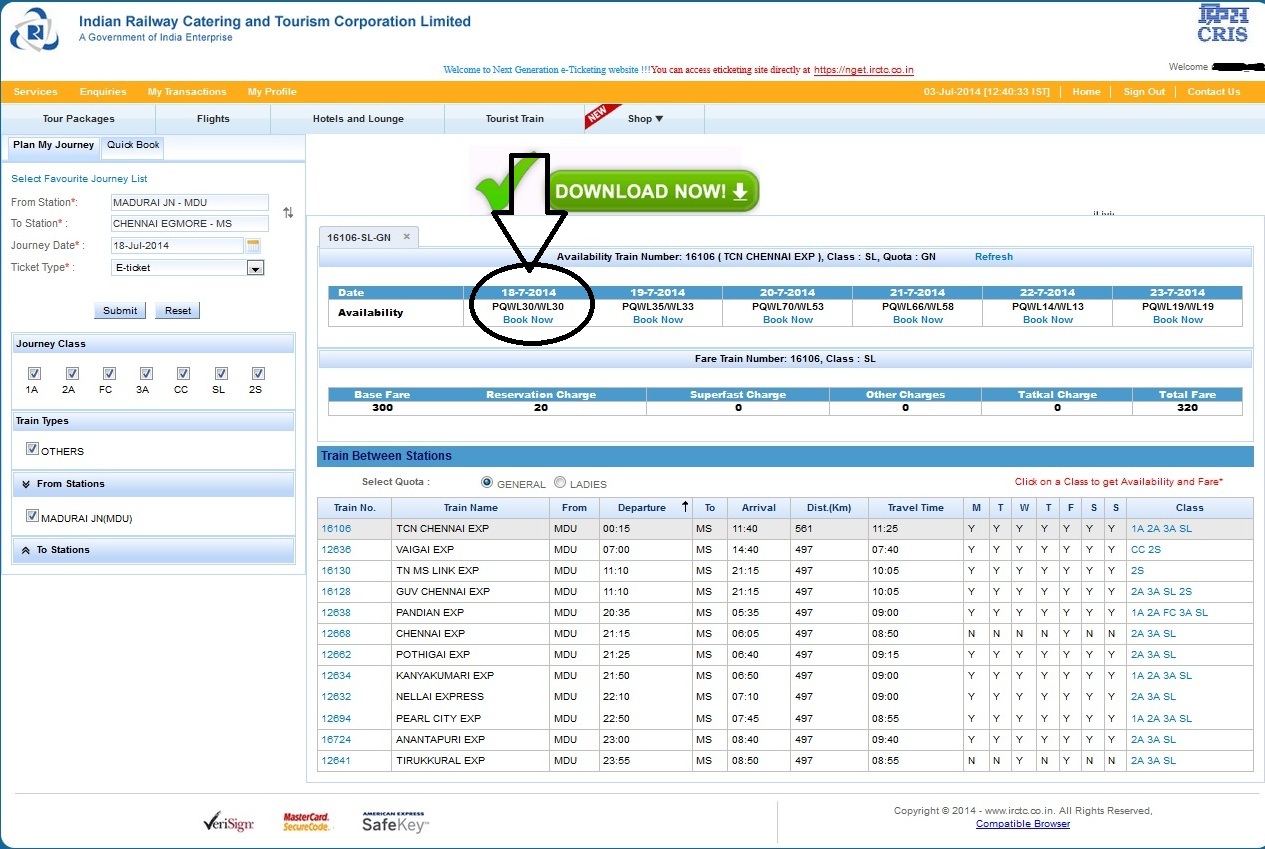Switch to the Plan My Journey tab
1265x849 pixels.
pos(54,146)
